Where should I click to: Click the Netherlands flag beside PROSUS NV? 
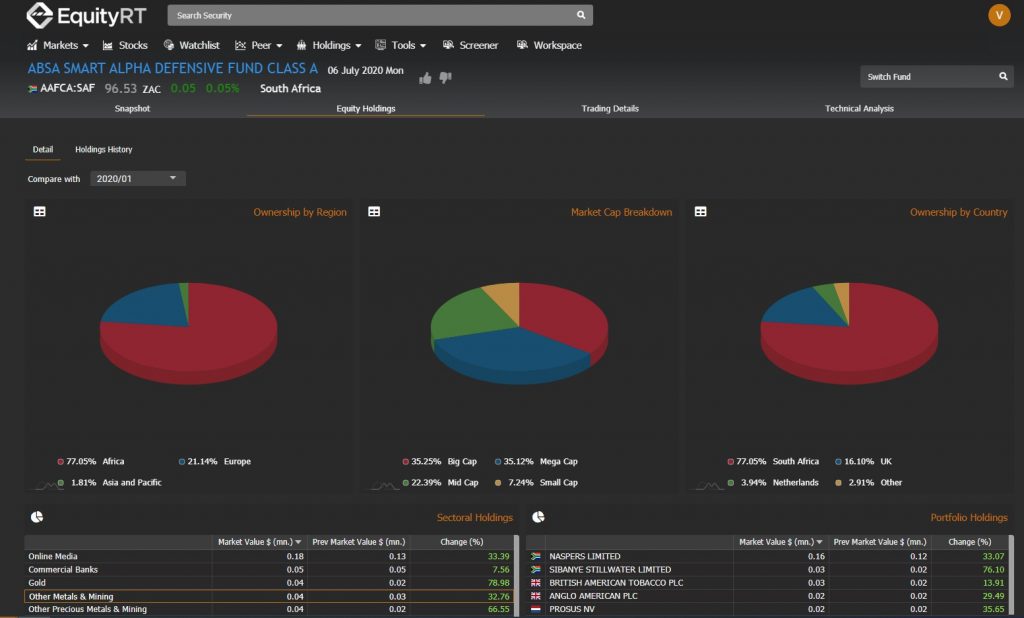536,609
